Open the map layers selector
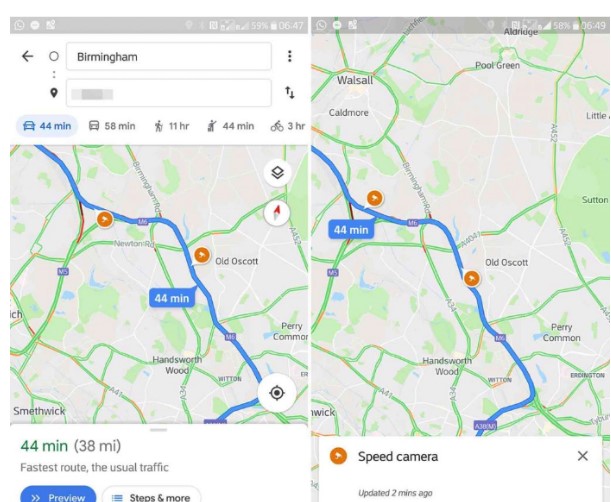611x502 pixels. tap(277, 172)
